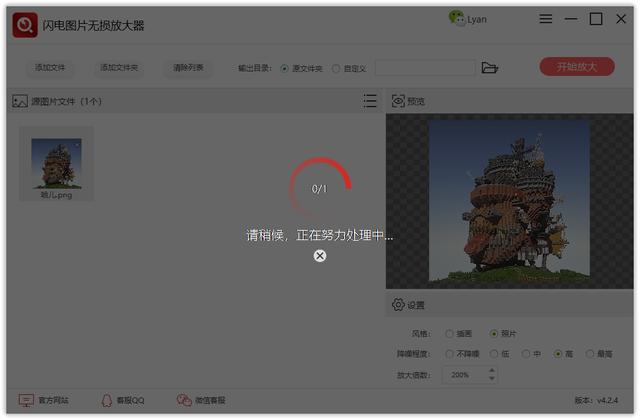The image size is (640, 420).
Task: Select 自定义 output directory option
Action: (349, 69)
